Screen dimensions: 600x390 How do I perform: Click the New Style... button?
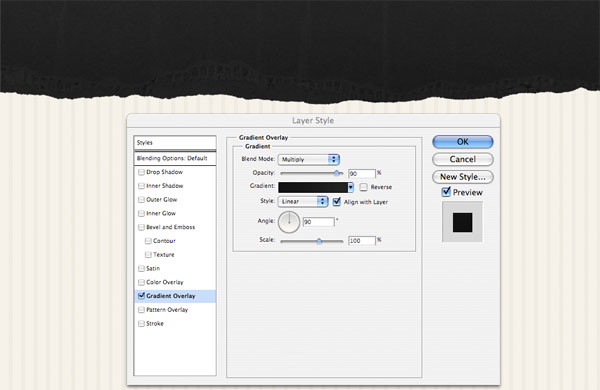click(x=463, y=177)
